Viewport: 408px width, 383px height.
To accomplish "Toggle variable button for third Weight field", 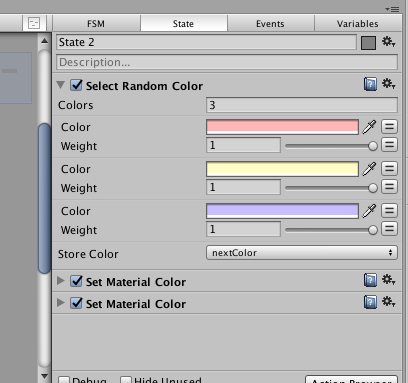I will [x=389, y=229].
